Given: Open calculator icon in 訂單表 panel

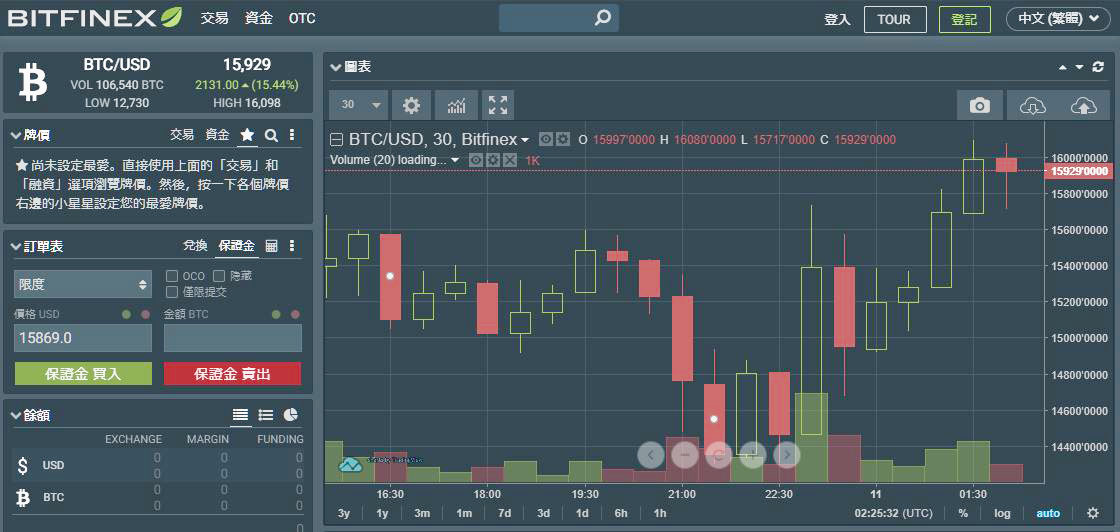Looking at the screenshot, I should click(271, 246).
